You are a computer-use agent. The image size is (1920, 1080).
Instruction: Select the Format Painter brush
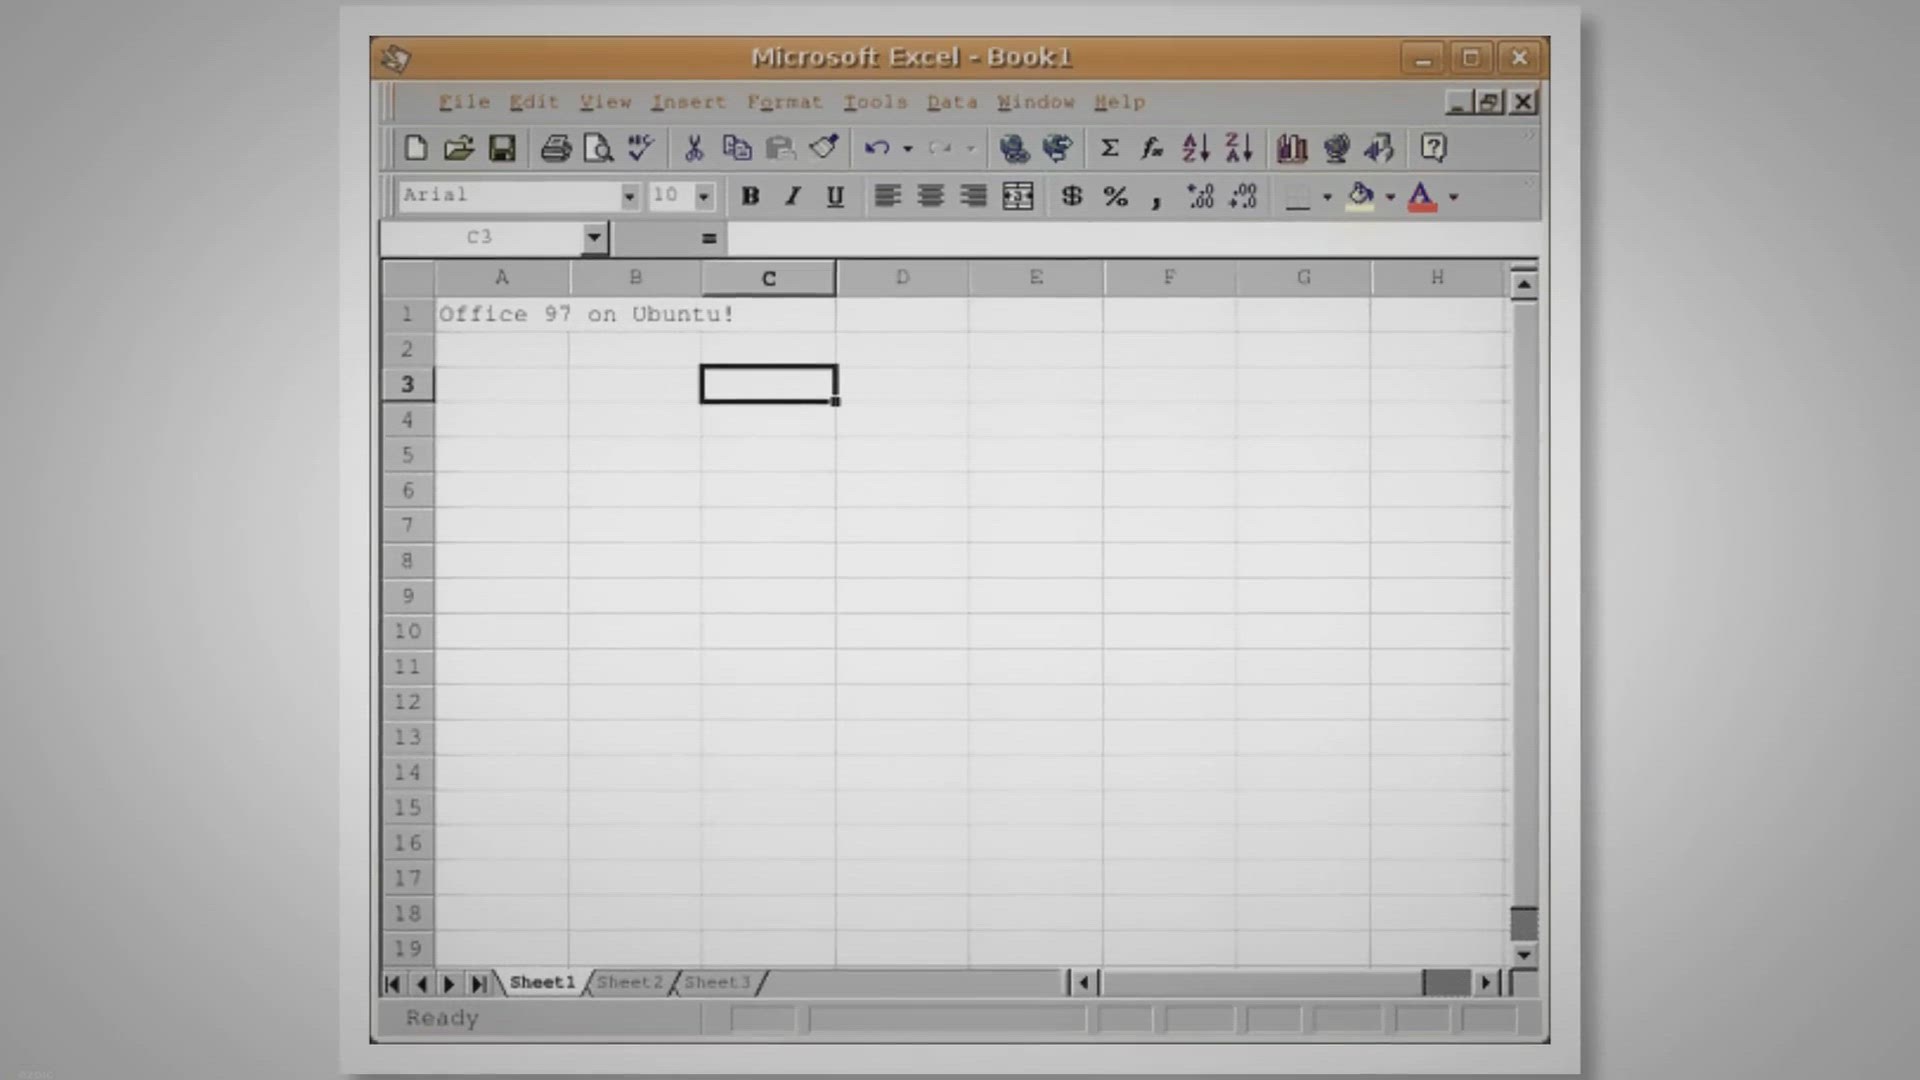(x=824, y=148)
